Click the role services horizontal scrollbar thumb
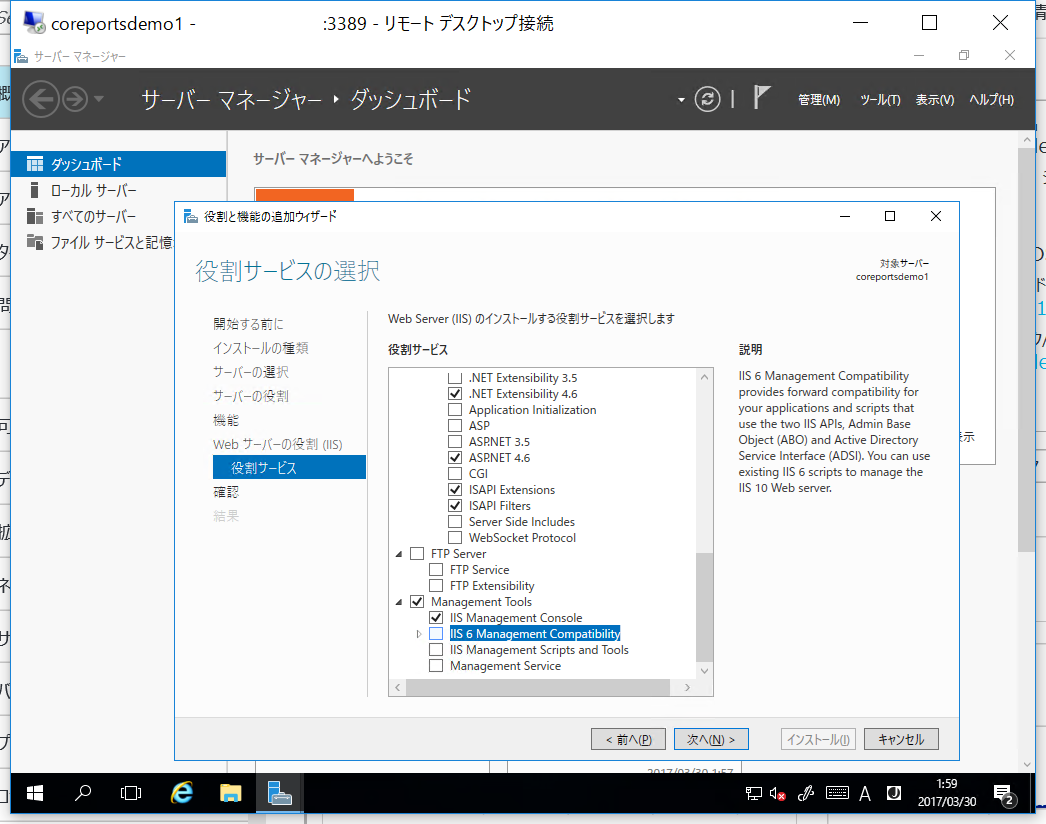This screenshot has height=824, width=1046. (x=538, y=687)
